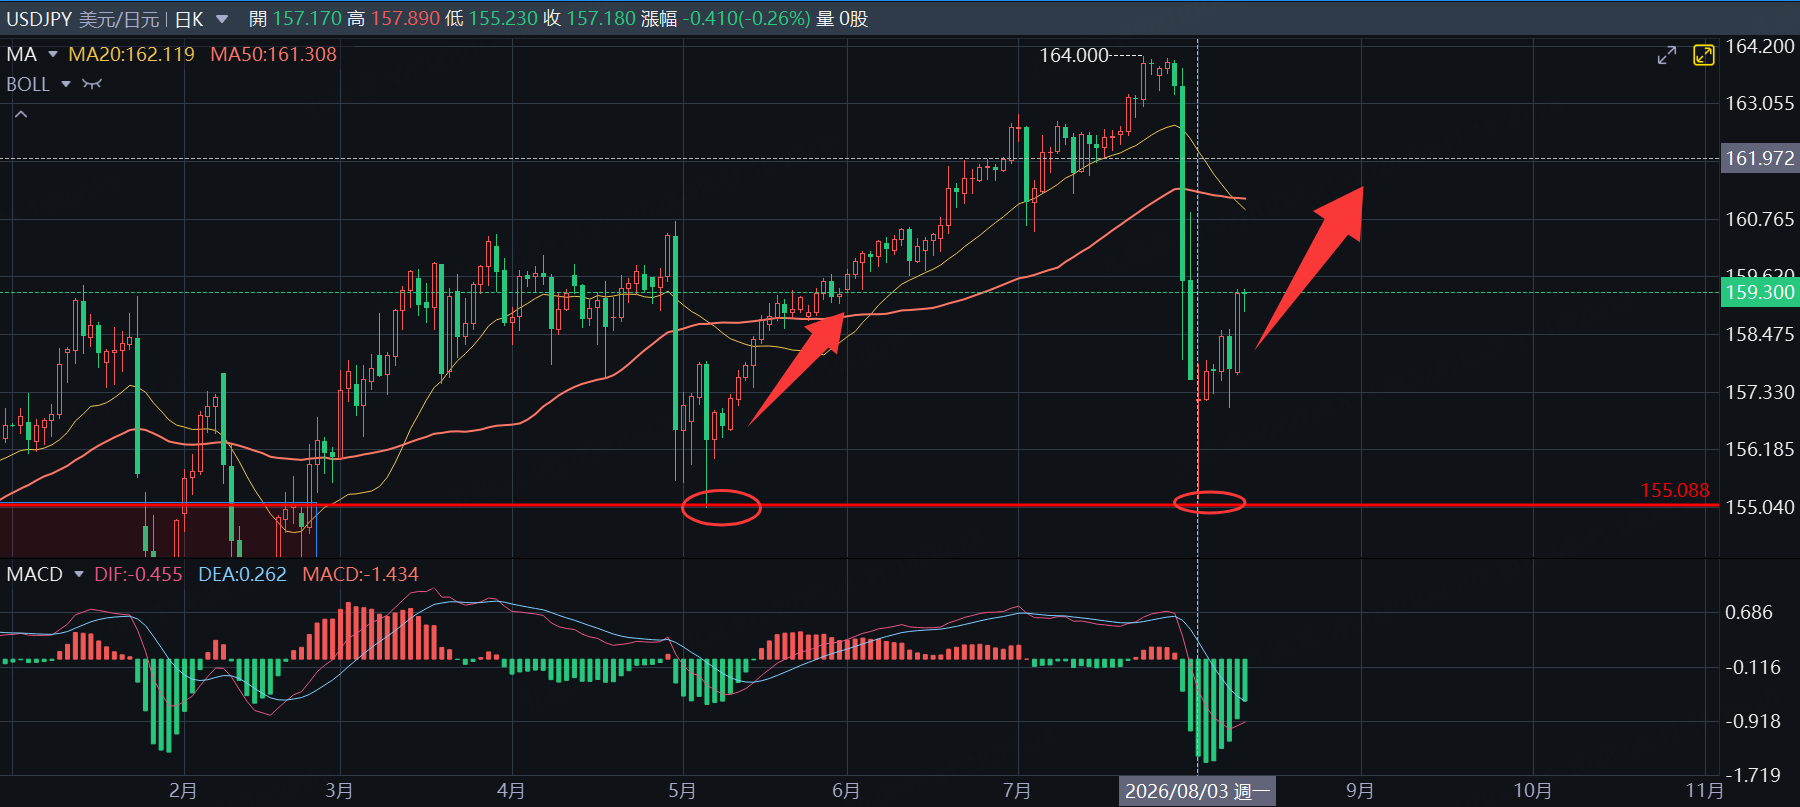This screenshot has width=1800, height=807.
Task: Click the 3月 time axis label
Action: click(x=339, y=791)
